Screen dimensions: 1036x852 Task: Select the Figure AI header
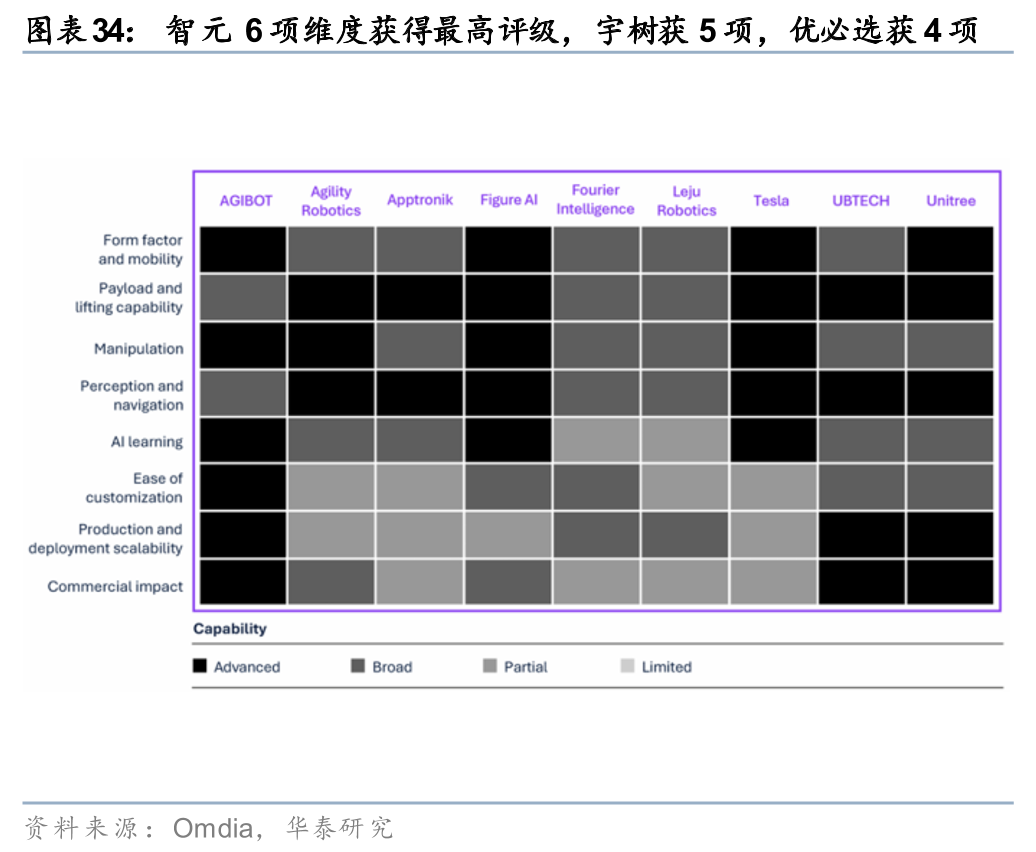point(508,200)
